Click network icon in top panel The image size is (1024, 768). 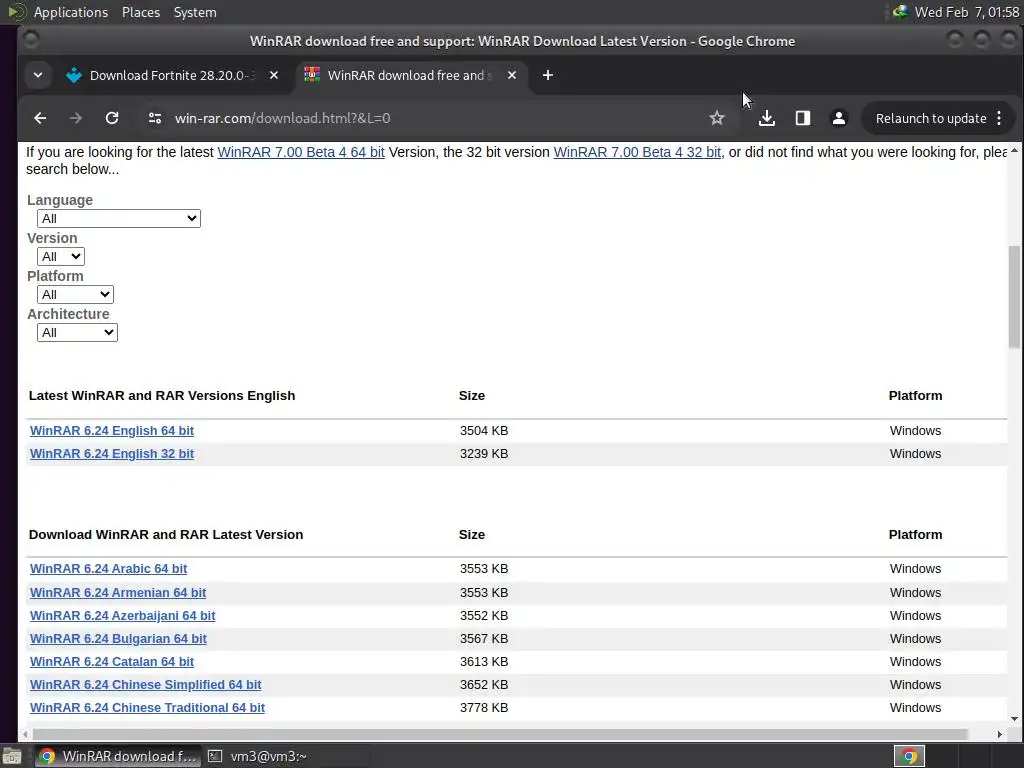[900, 12]
